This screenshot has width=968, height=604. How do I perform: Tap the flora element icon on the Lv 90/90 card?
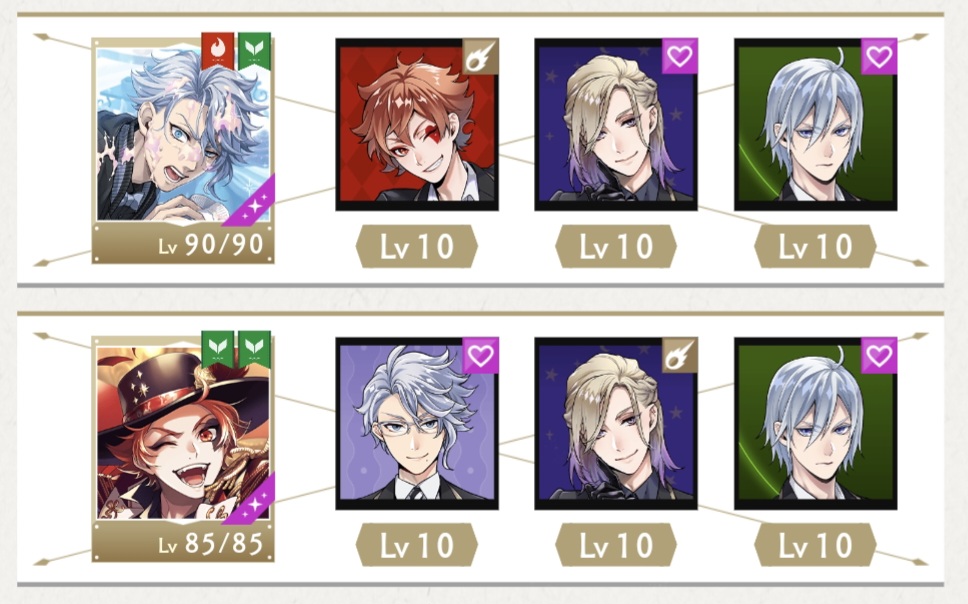(254, 51)
